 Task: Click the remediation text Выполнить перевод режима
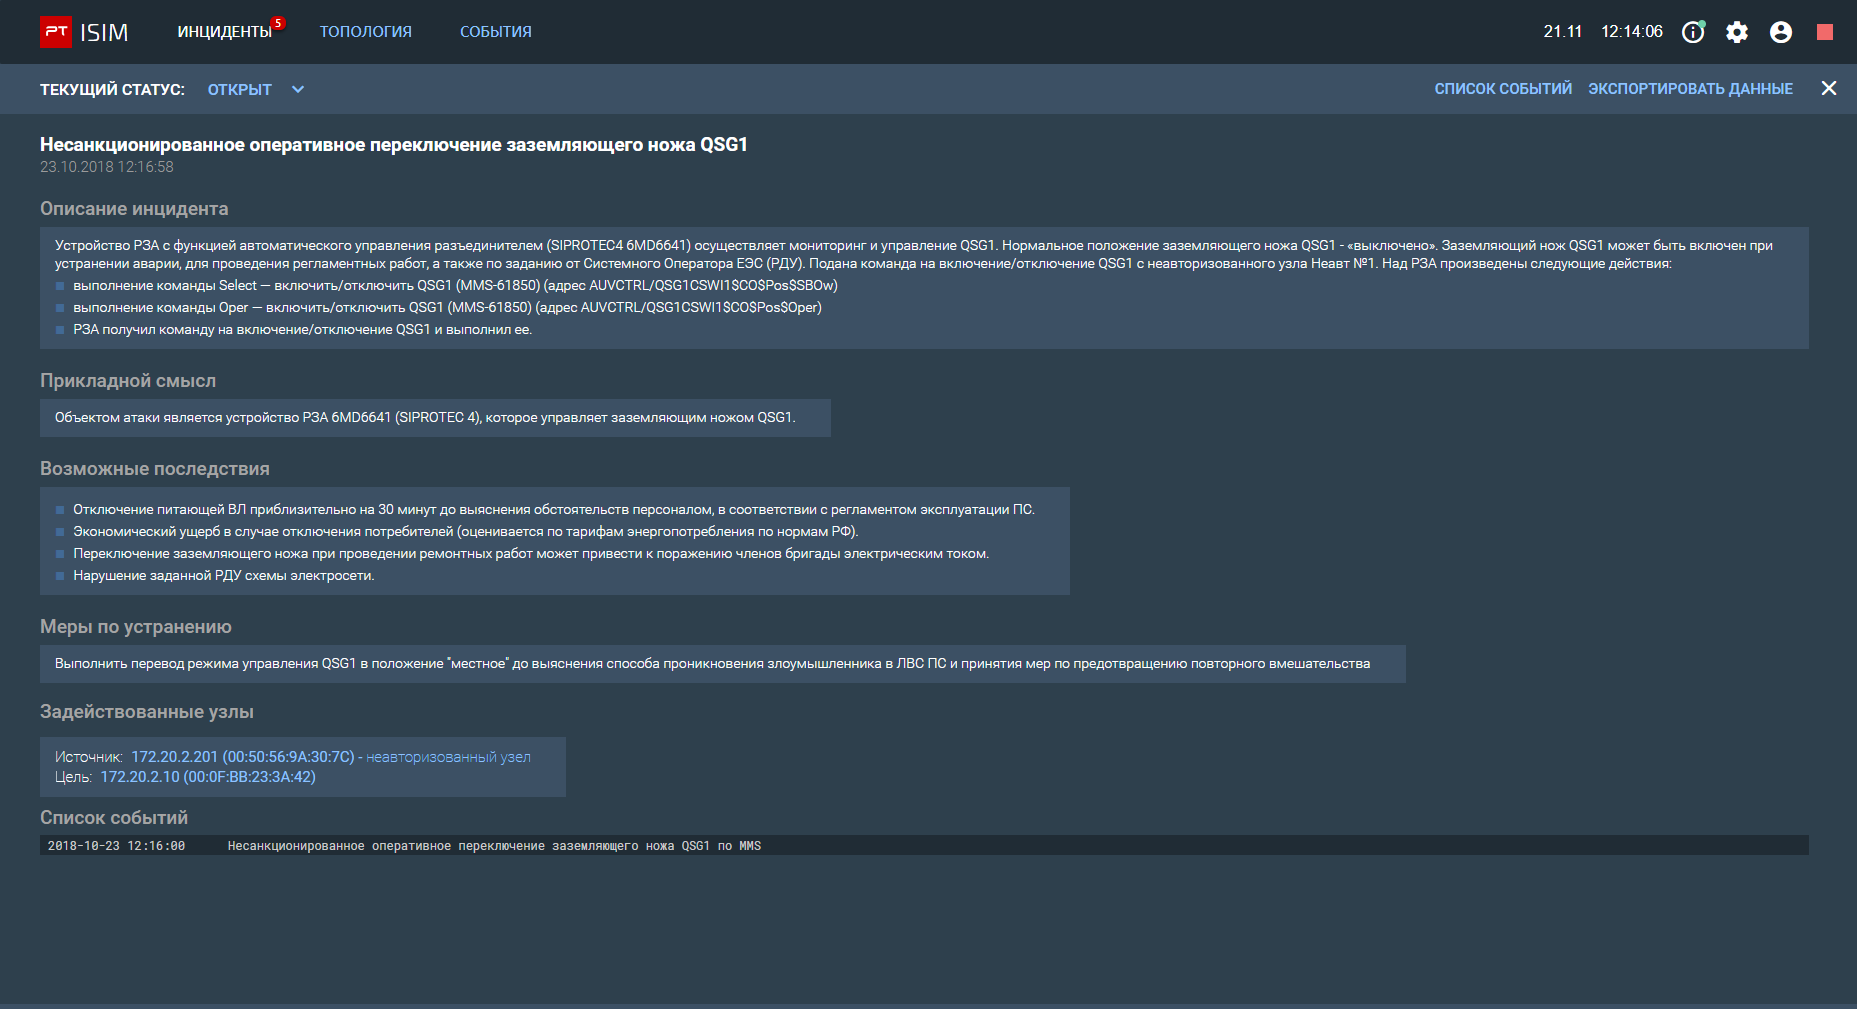pos(713,664)
